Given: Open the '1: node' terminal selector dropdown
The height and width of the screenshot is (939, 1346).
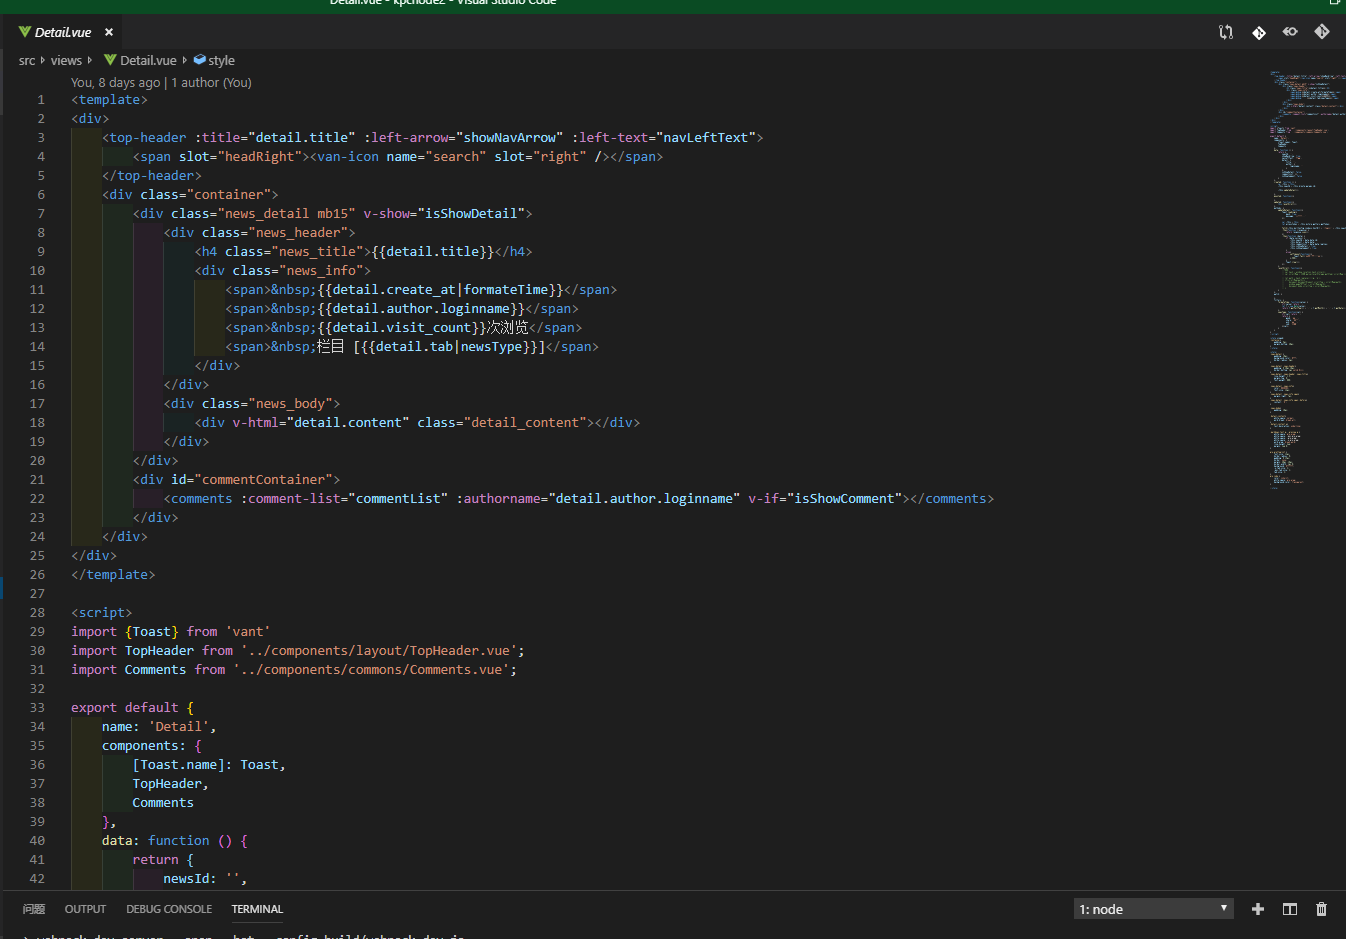Looking at the screenshot, I should 1154,909.
